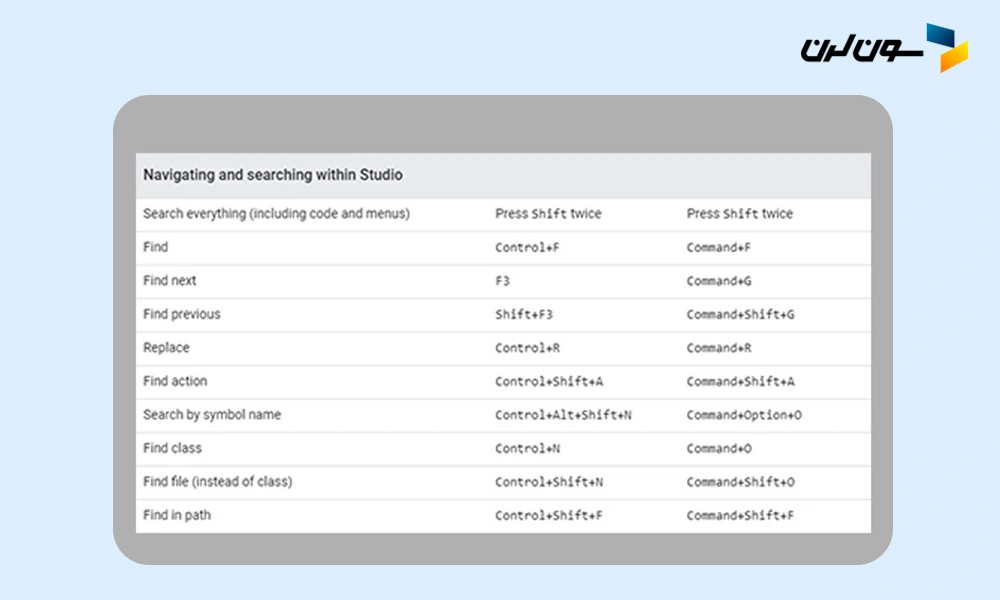Select the 'Find class' row label
Screen dimensions: 1000x600
(x=172, y=448)
